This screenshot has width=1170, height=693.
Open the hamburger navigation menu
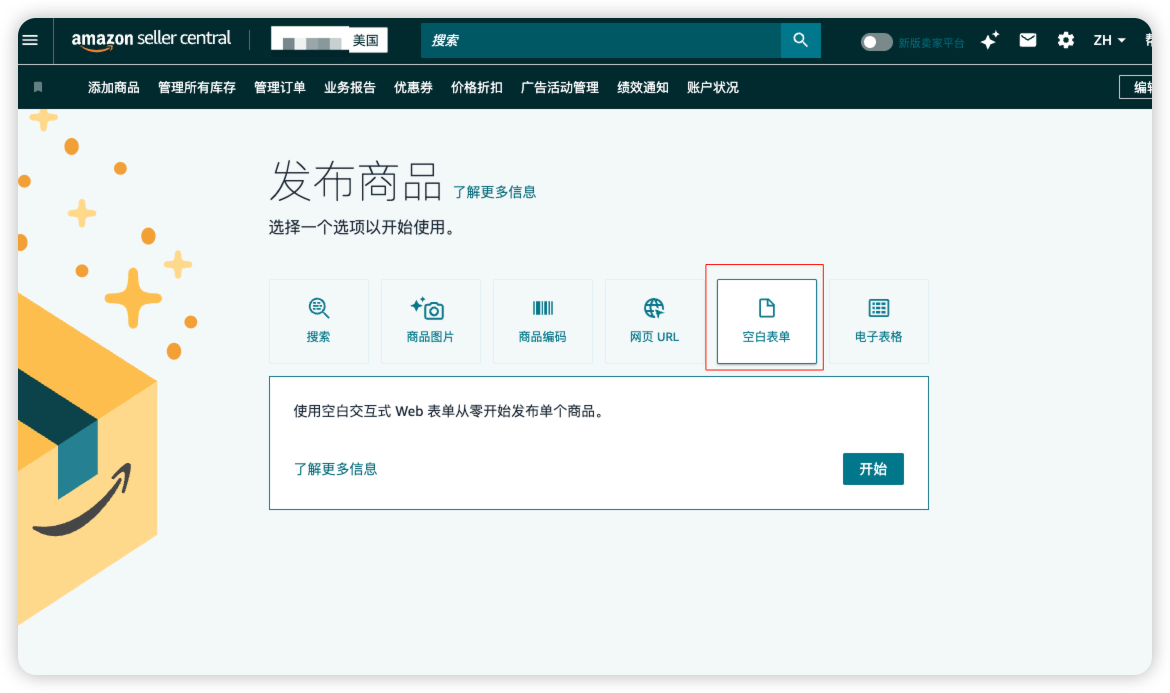31,40
